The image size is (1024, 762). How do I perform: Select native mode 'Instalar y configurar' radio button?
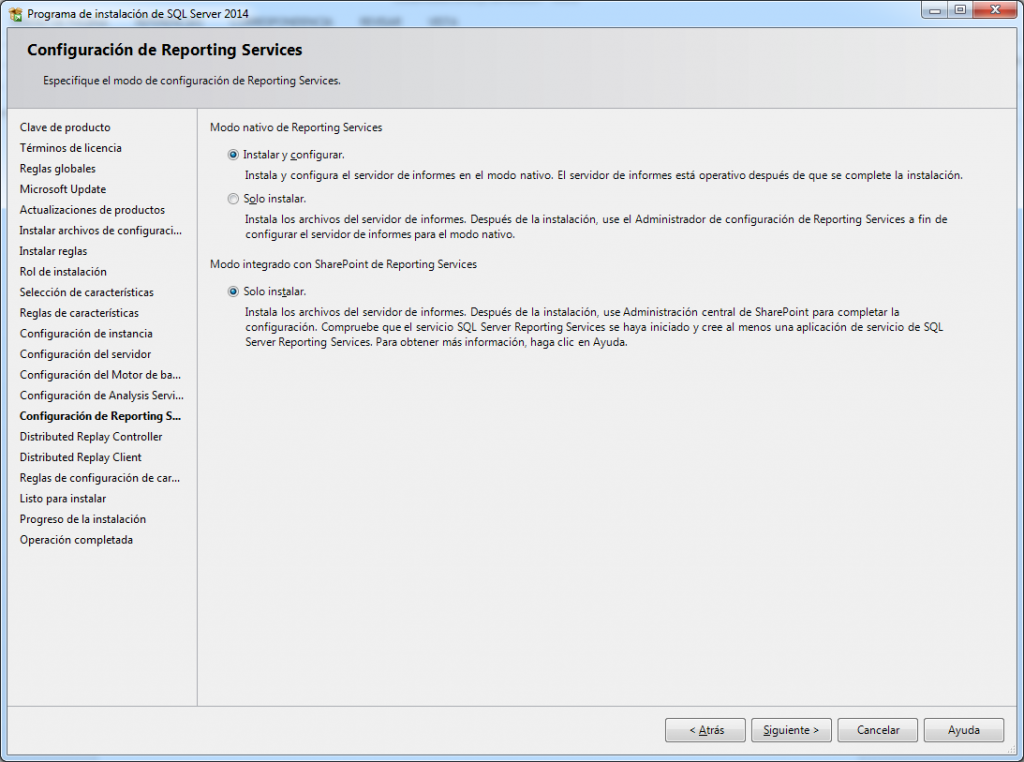233,155
